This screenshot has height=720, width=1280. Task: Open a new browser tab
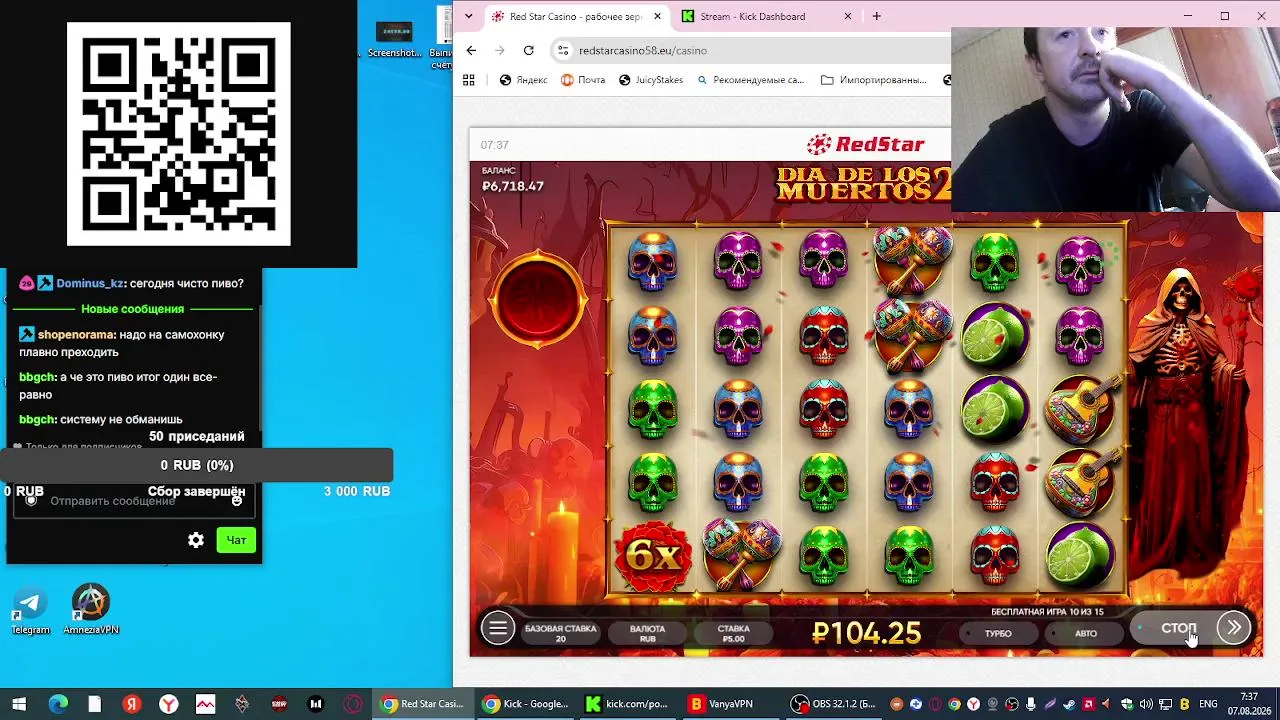tap(877, 16)
